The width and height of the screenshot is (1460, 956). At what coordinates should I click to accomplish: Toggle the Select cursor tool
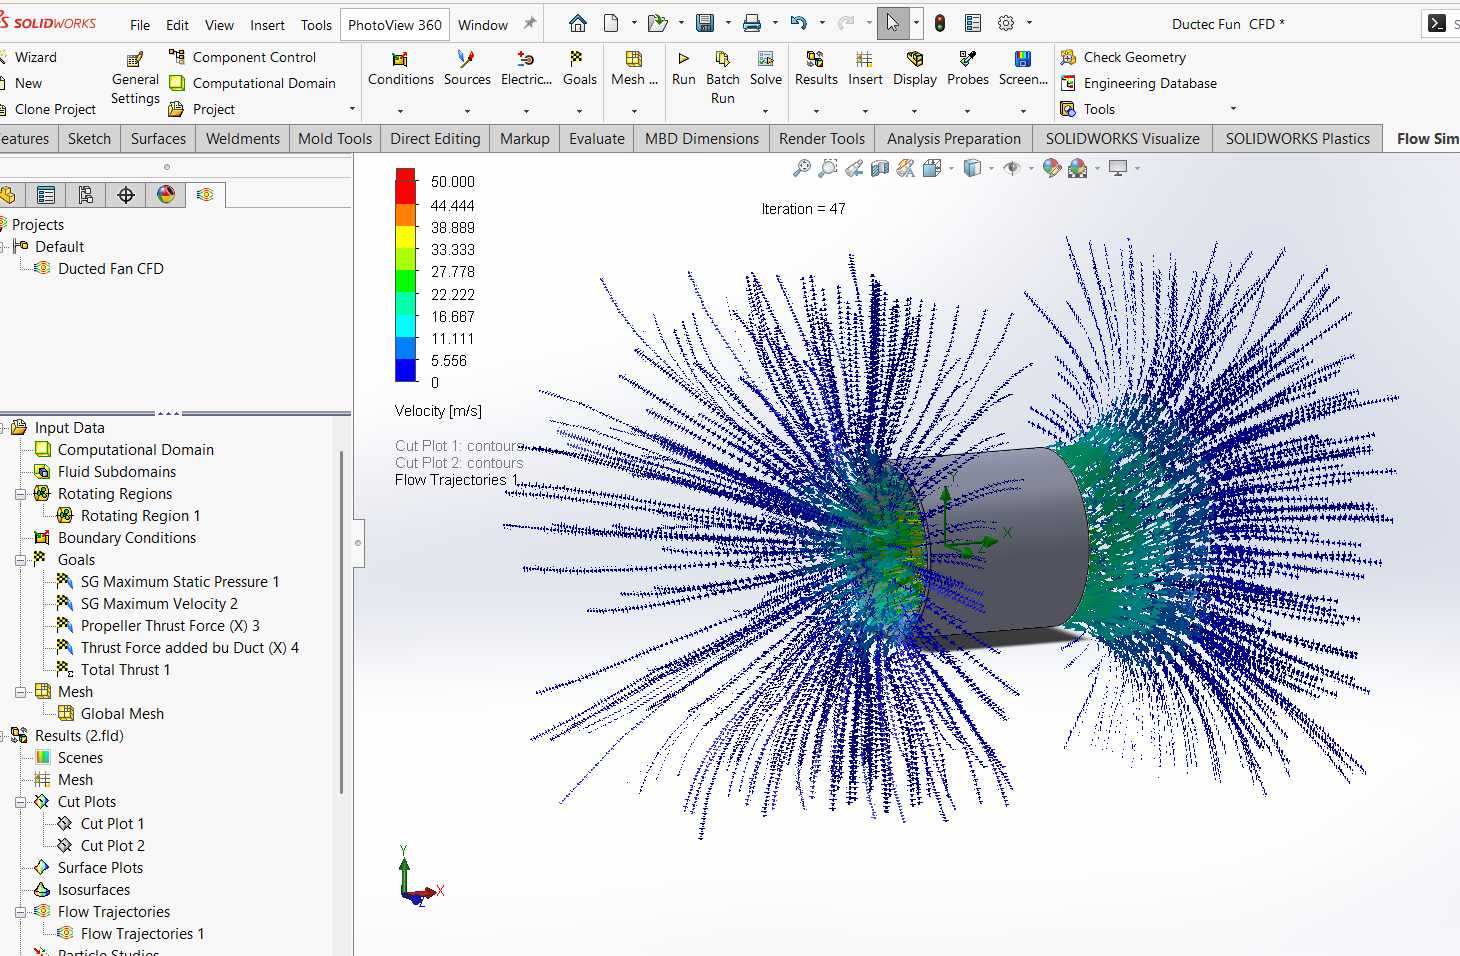coord(893,23)
